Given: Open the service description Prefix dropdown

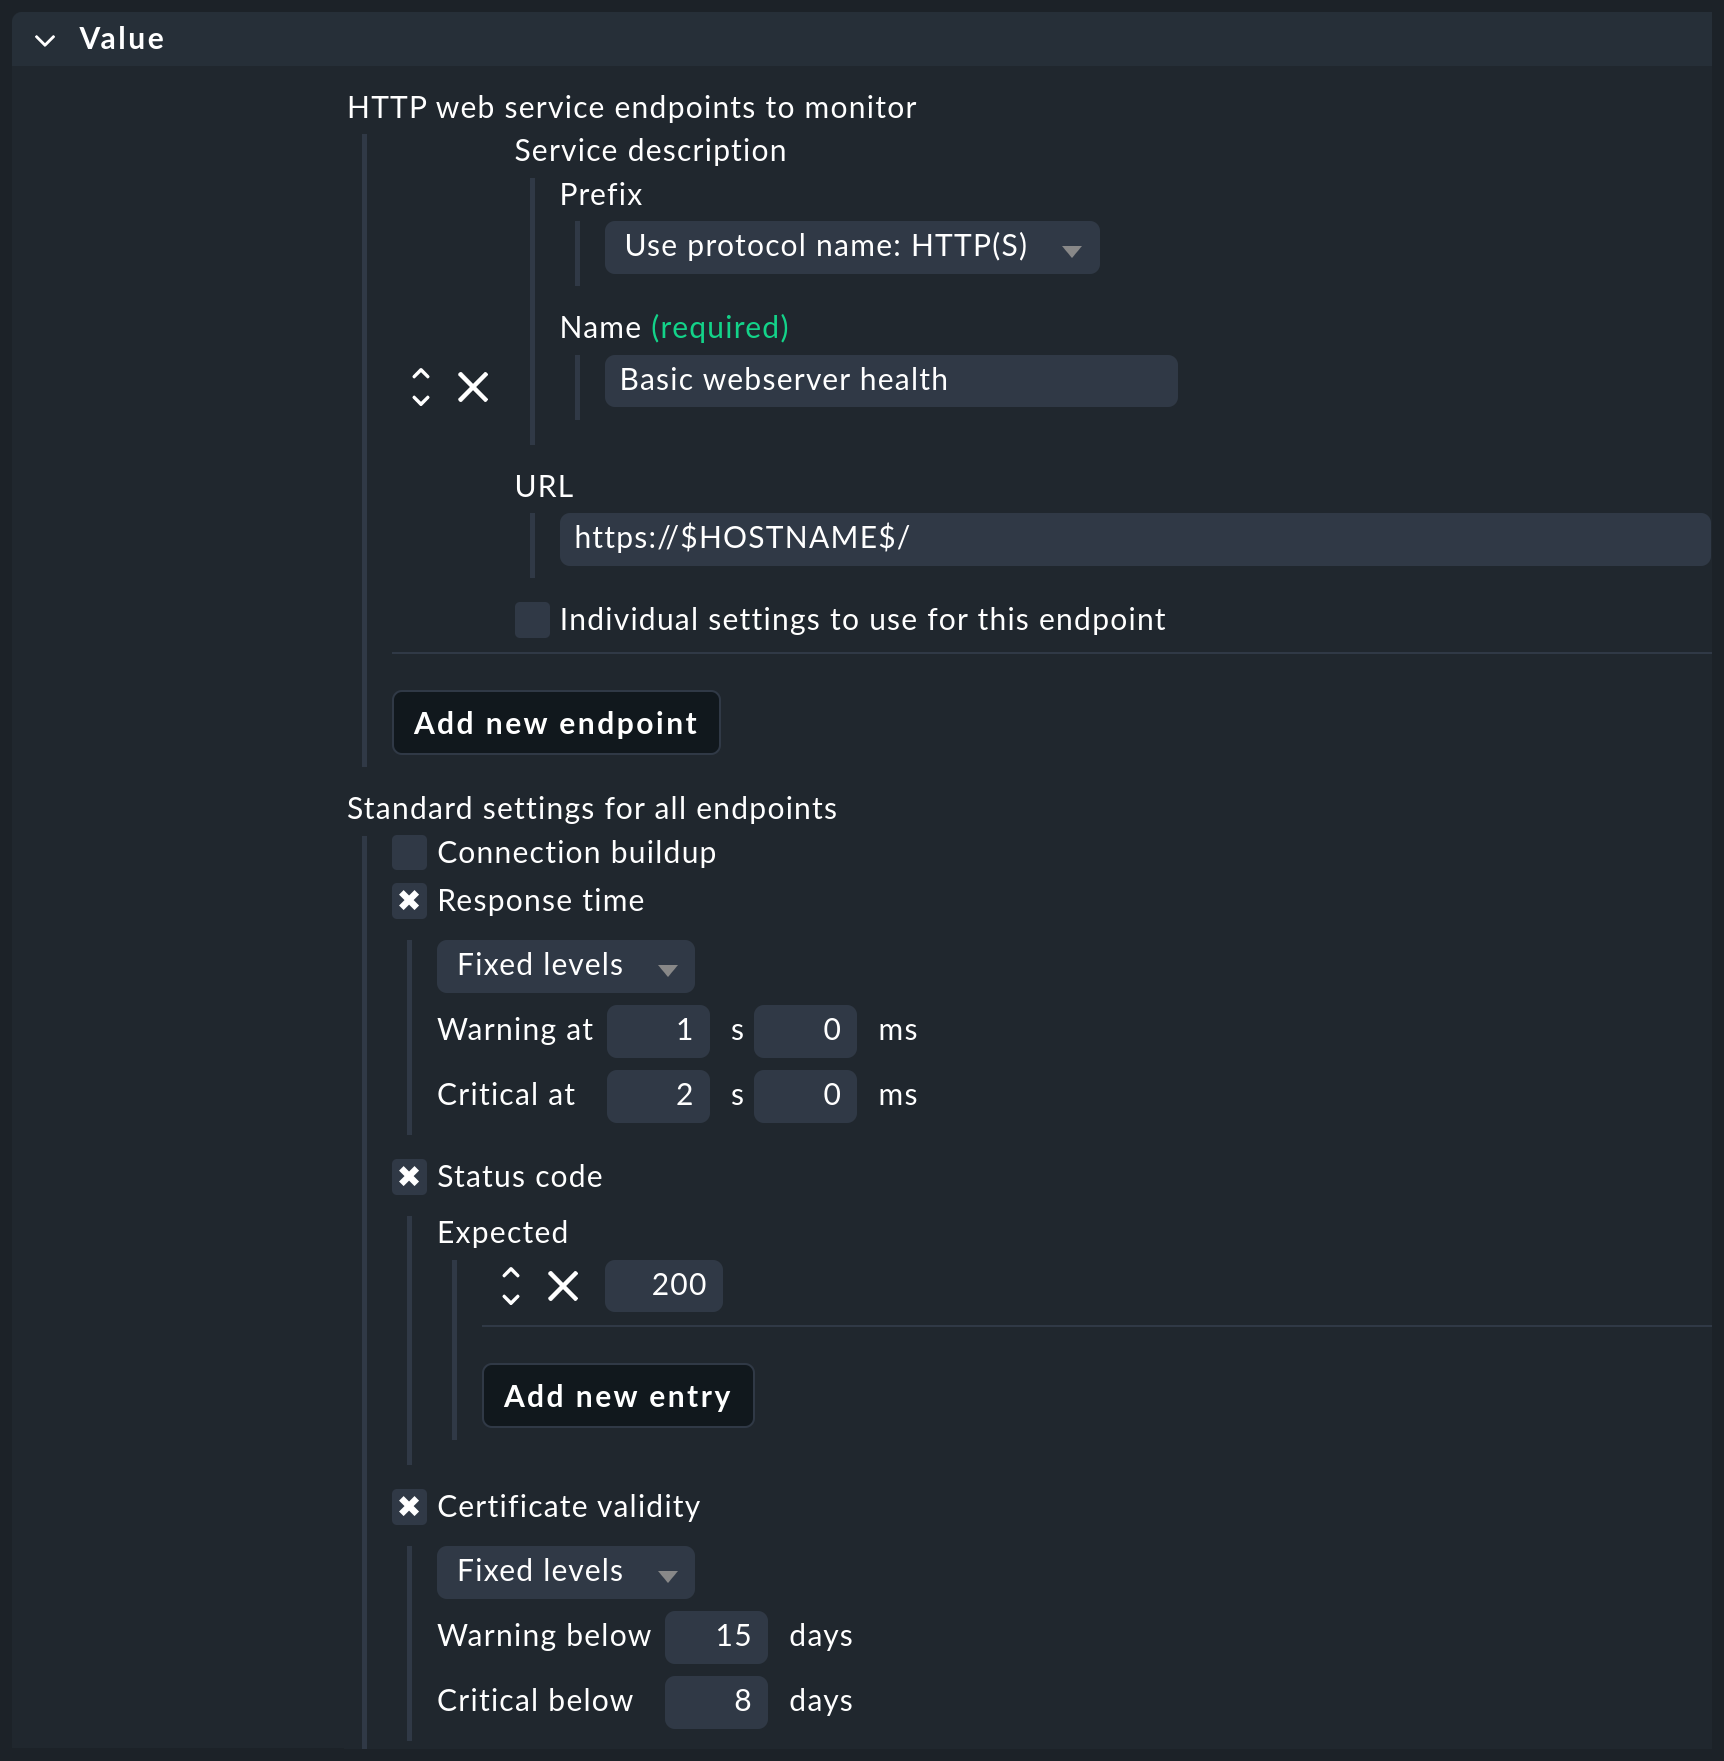Looking at the screenshot, I should click(851, 247).
